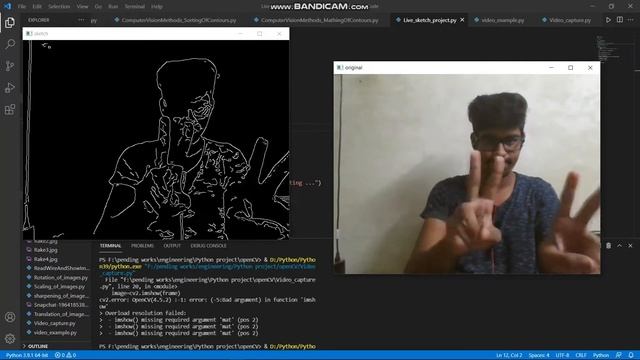
Task: Open the File menu
Action: (x=22, y=7)
